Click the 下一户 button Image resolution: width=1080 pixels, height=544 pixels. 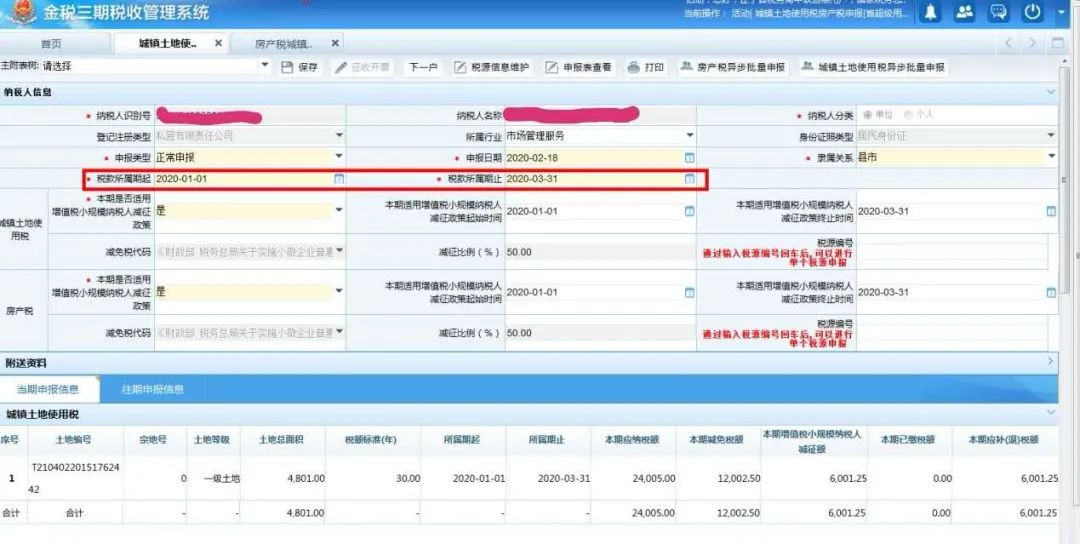pyautogui.click(x=423, y=67)
